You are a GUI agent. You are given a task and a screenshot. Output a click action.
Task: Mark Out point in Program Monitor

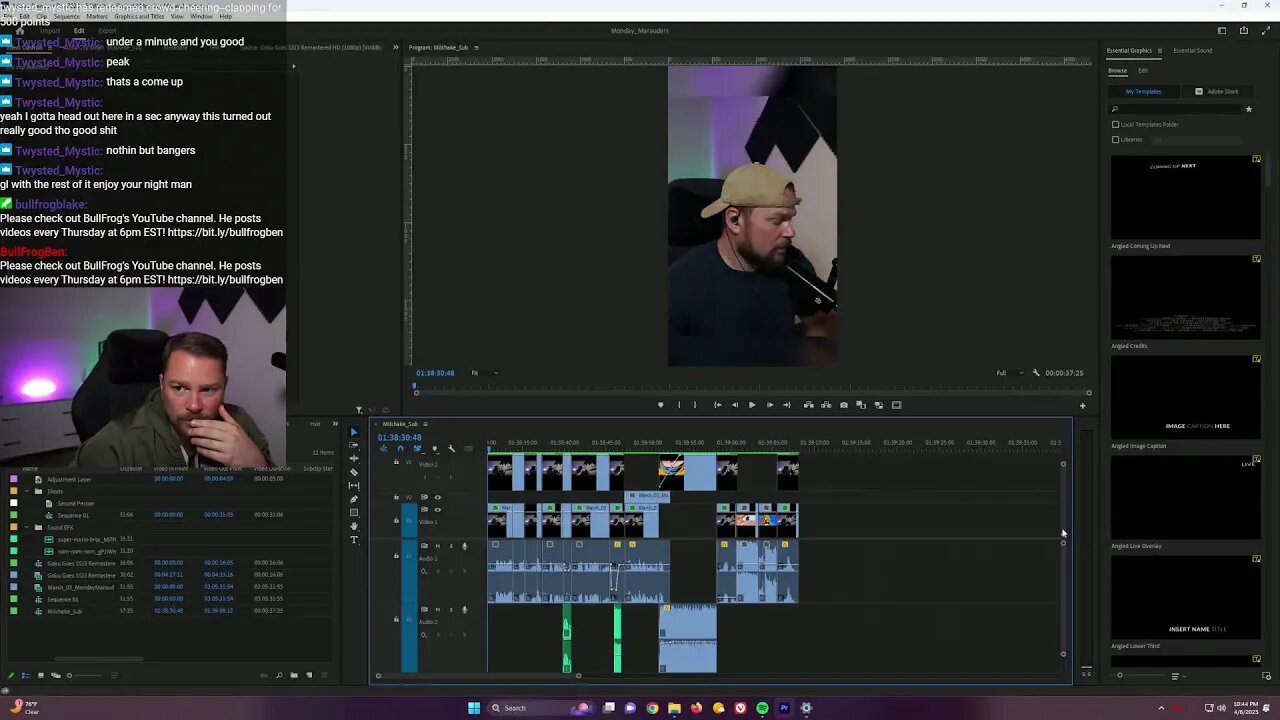696,405
